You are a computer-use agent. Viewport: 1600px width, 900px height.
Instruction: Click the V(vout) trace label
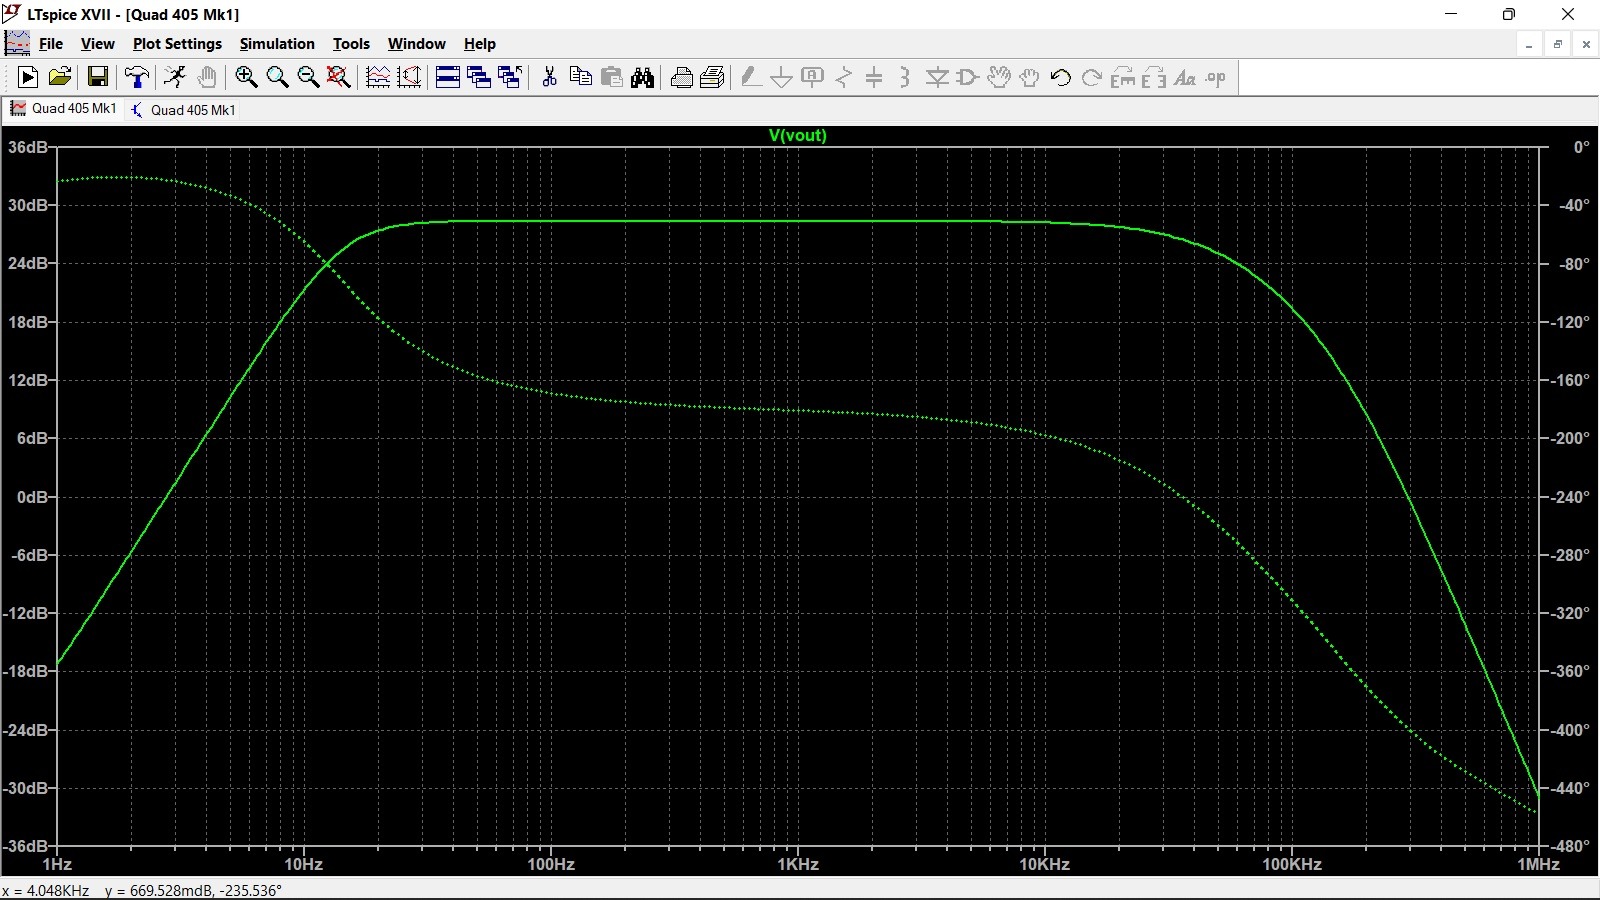pyautogui.click(x=797, y=135)
